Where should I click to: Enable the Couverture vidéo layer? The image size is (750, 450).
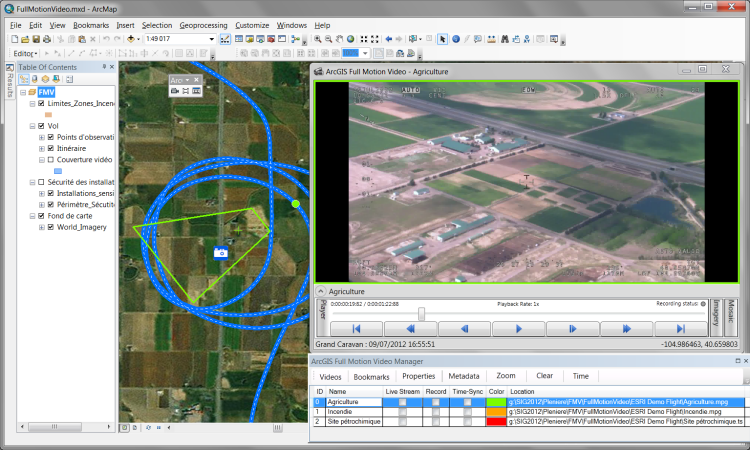click(51, 159)
